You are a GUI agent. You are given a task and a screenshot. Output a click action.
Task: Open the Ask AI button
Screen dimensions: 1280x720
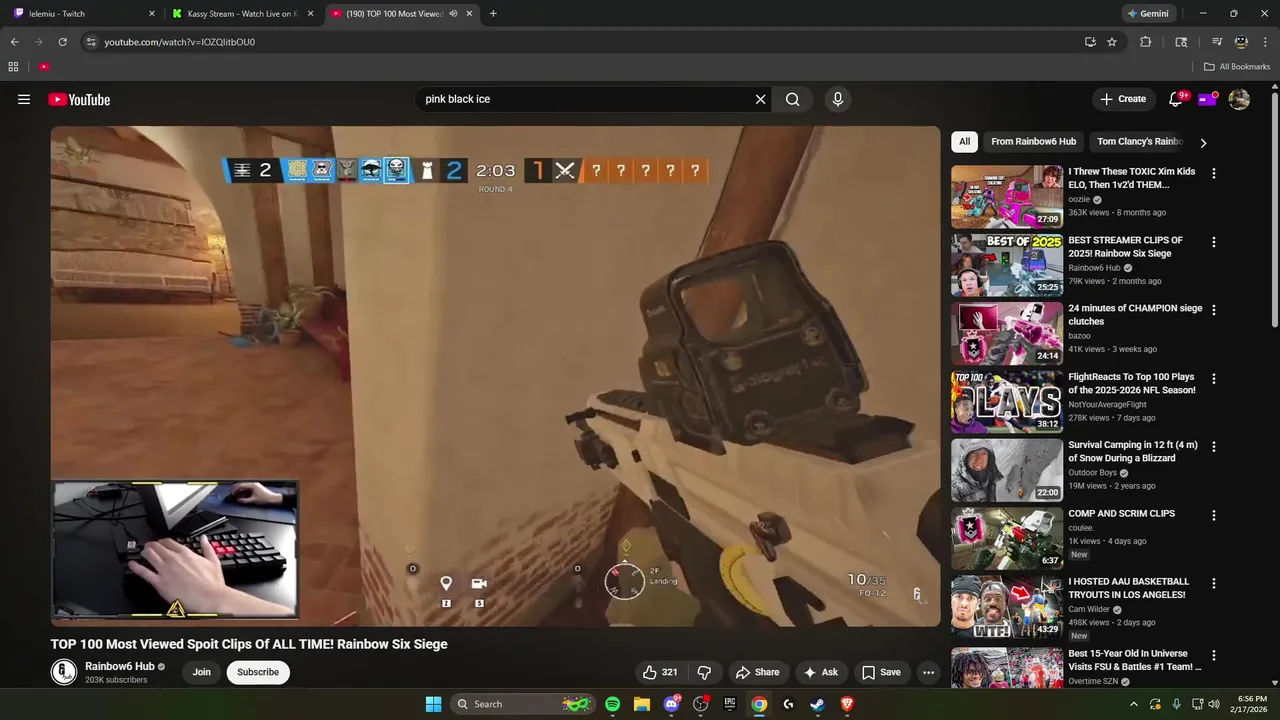(821, 672)
